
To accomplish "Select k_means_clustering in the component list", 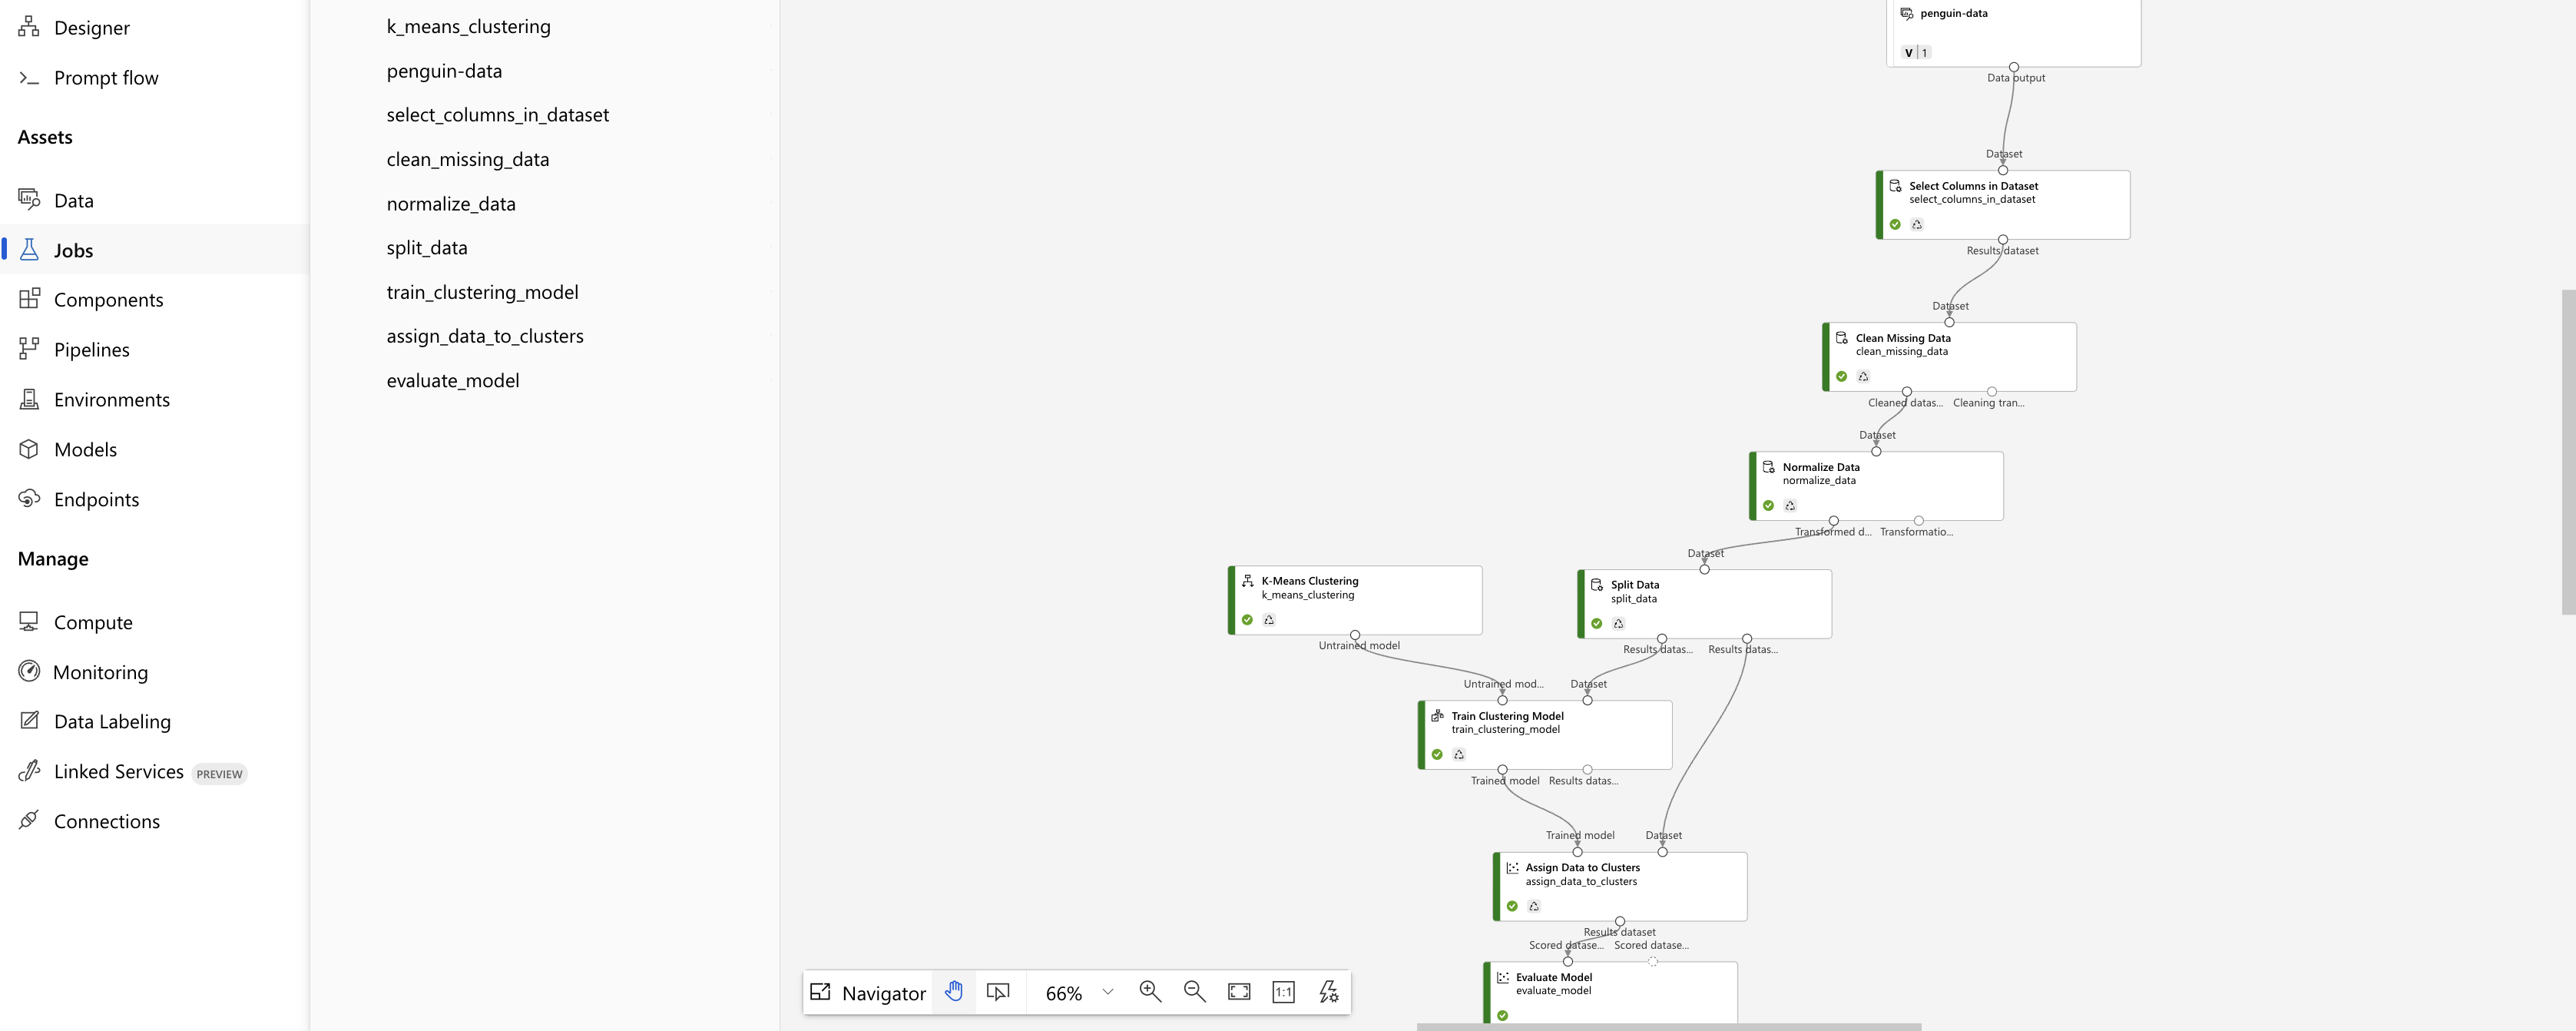I will pos(468,27).
